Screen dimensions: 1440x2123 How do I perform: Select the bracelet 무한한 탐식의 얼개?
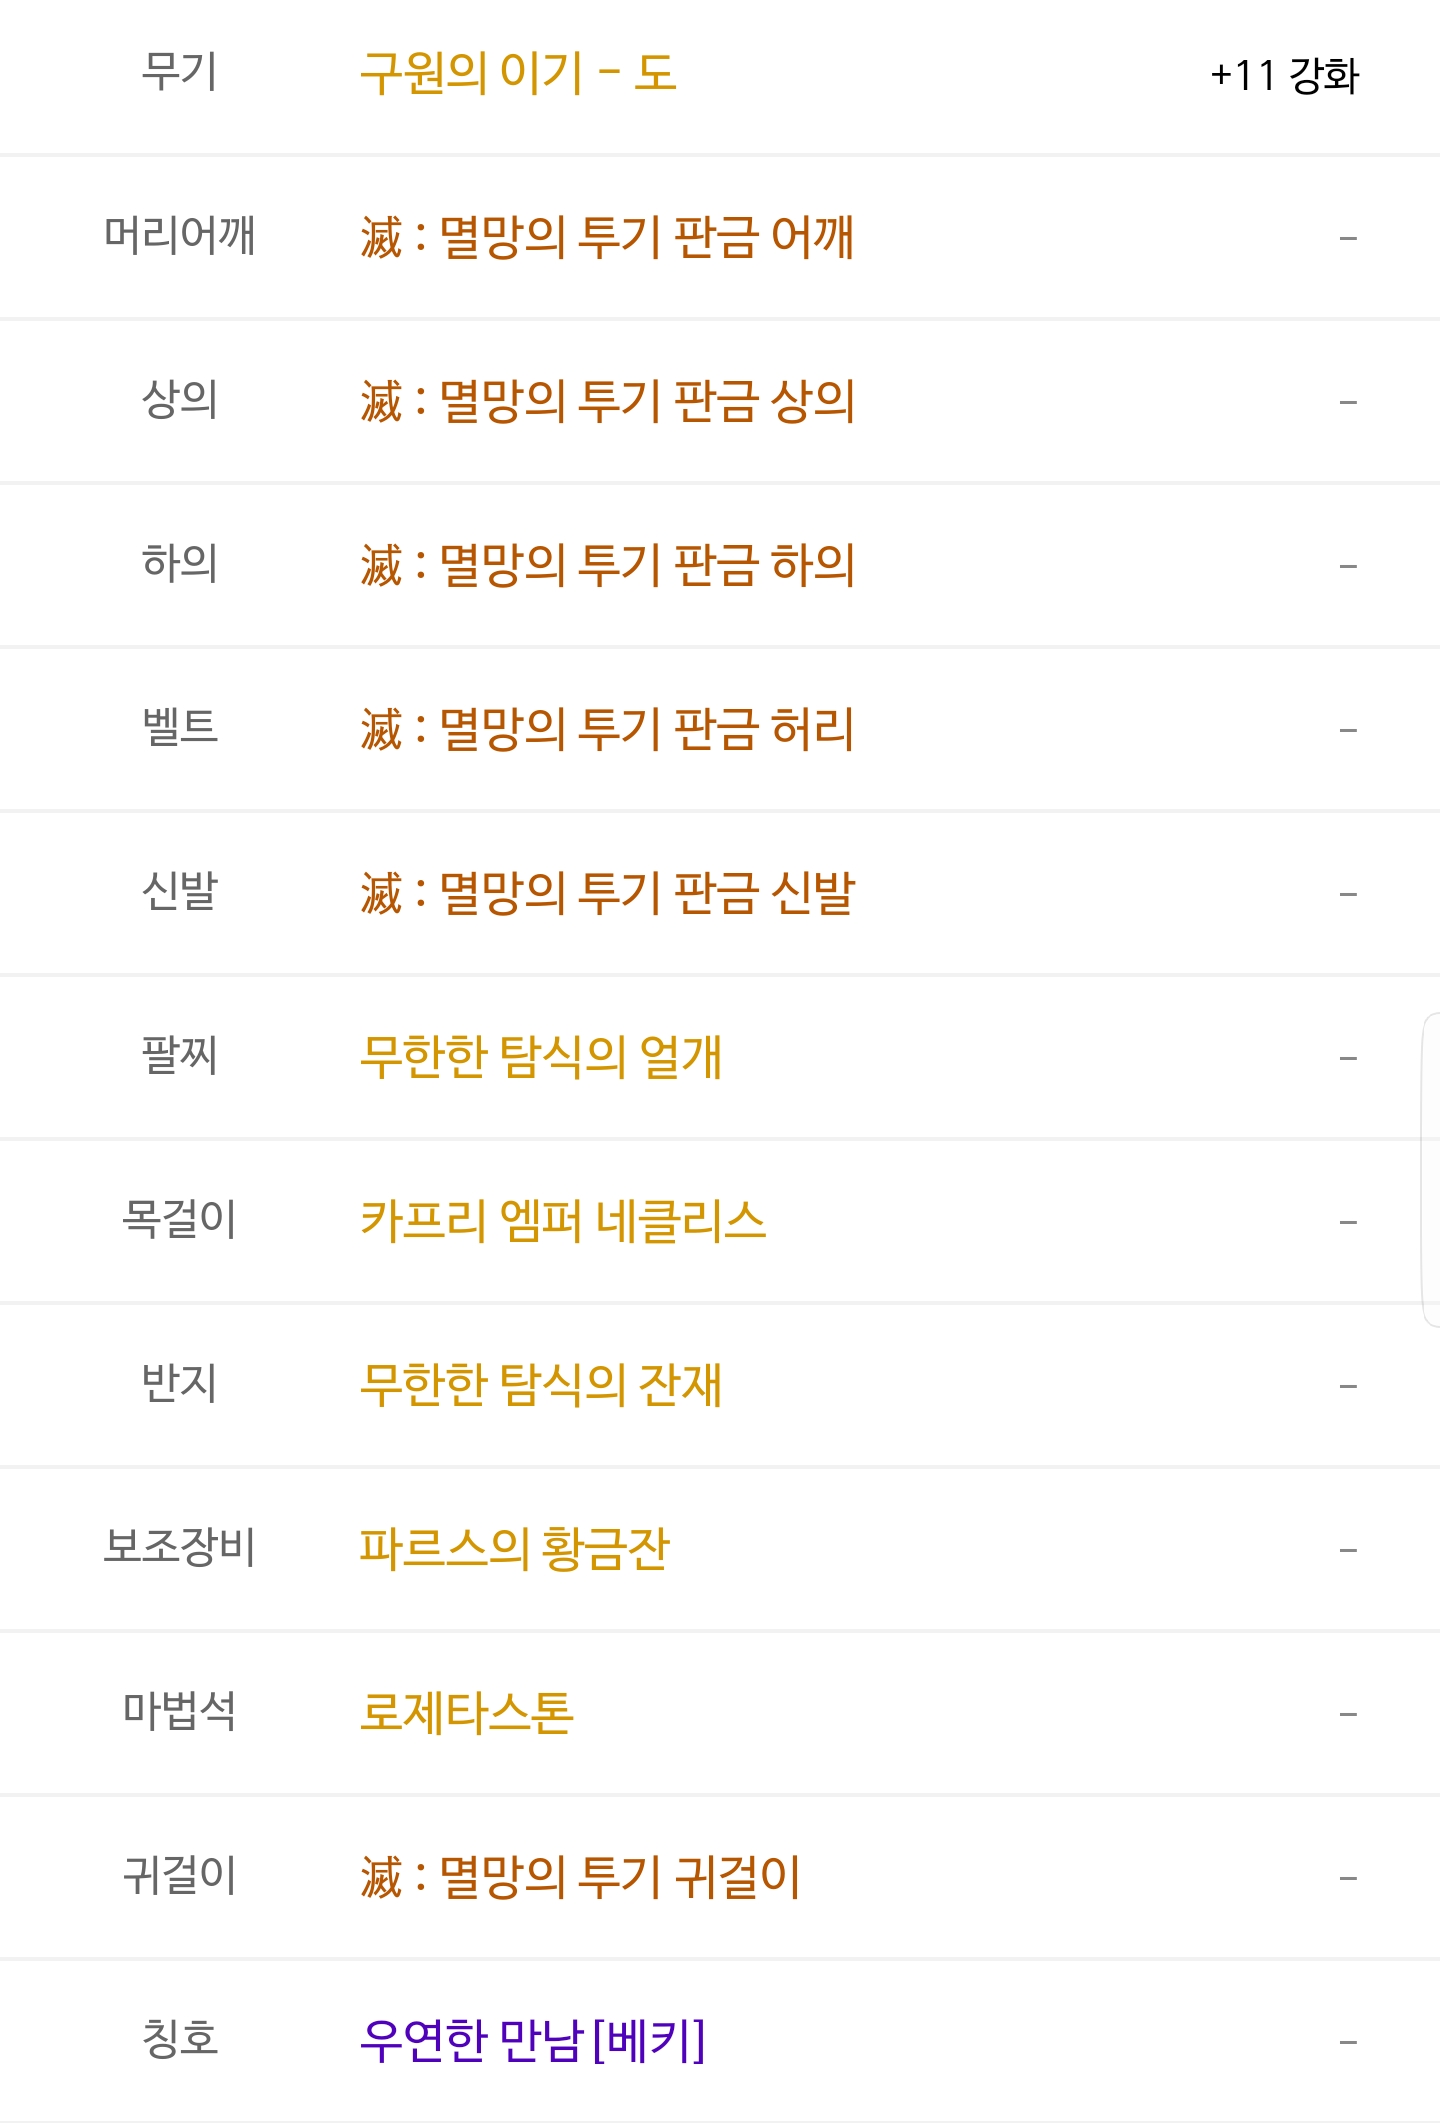click(x=541, y=1057)
